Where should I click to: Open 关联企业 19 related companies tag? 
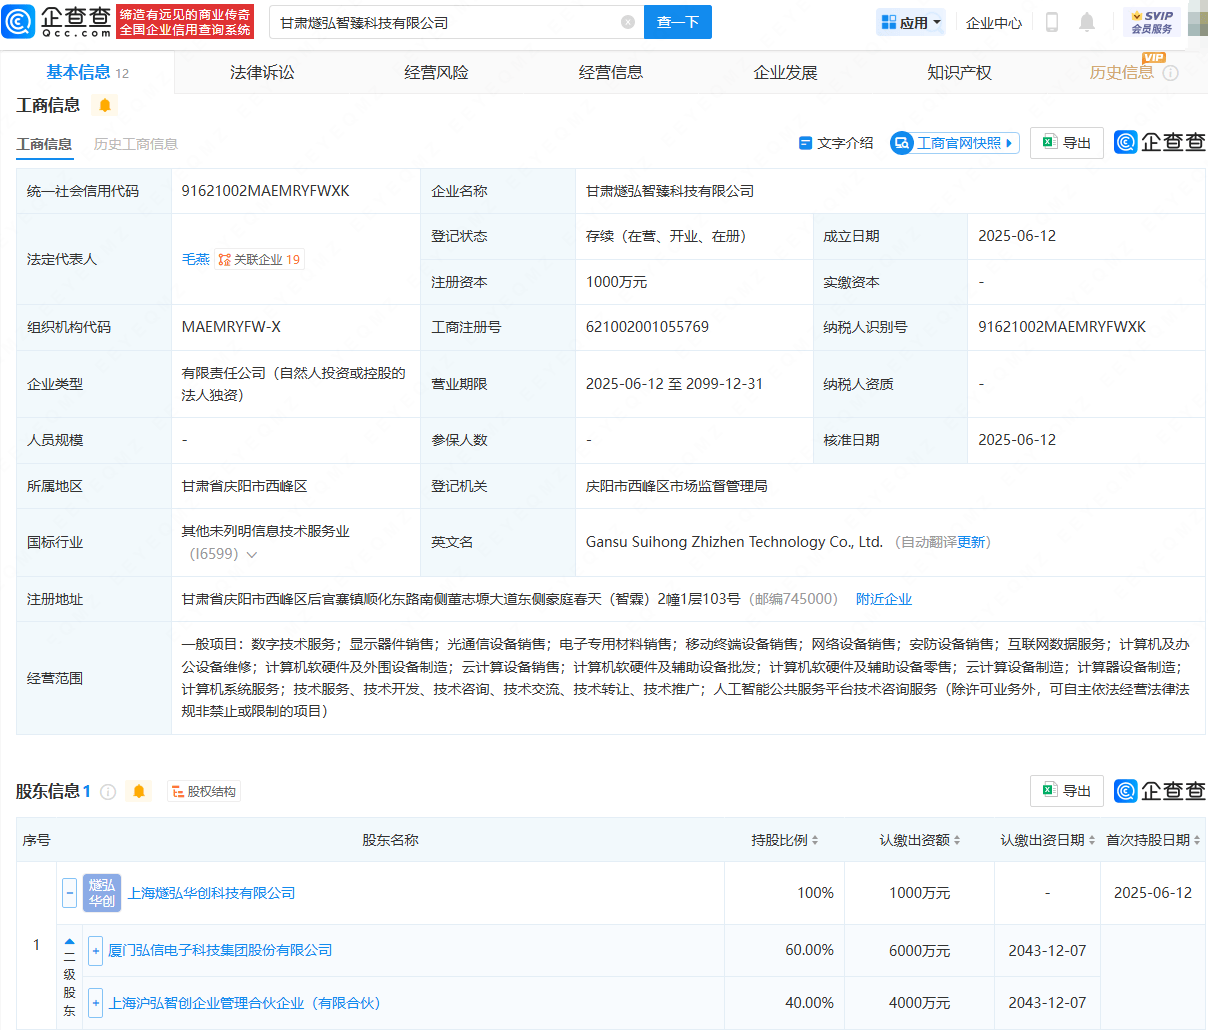coord(259,259)
